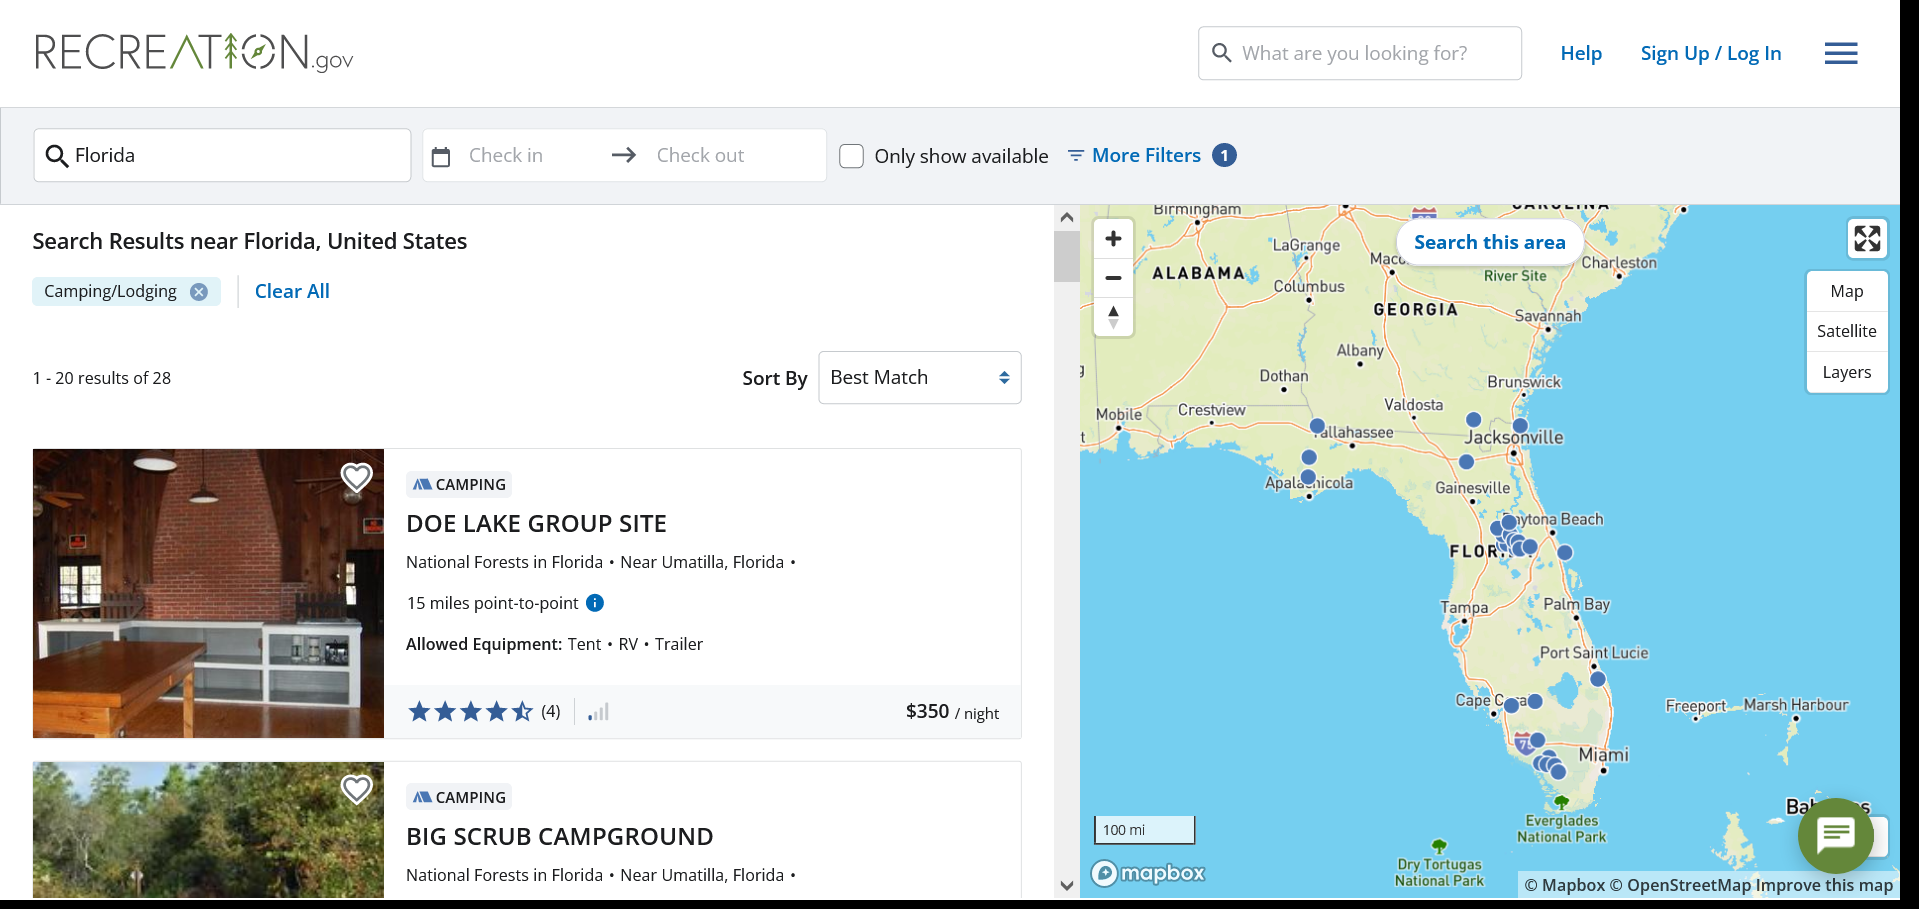Show info for 15 miles point-to-point
1919x909 pixels.
tap(595, 603)
